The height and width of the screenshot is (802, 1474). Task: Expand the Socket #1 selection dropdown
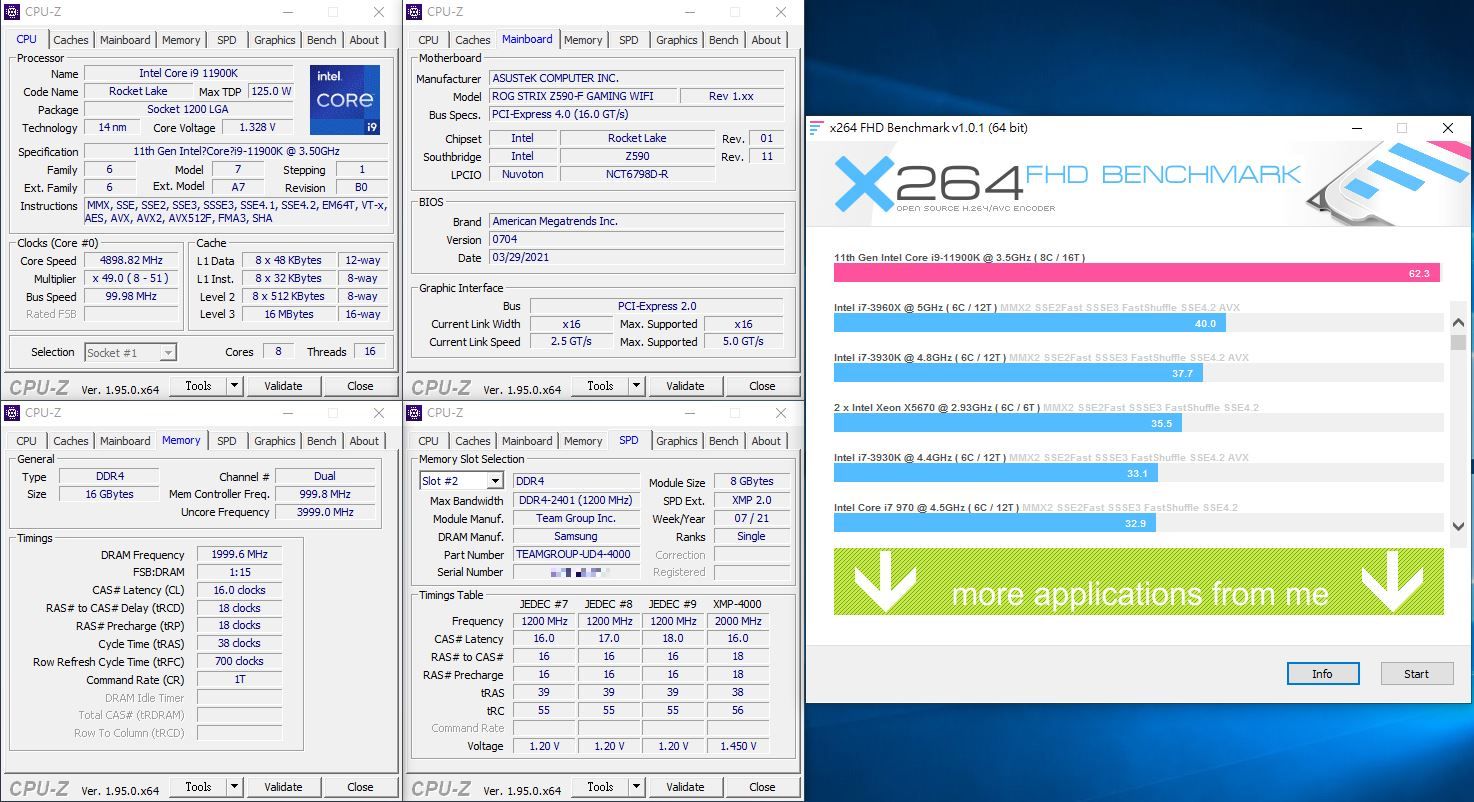pyautogui.click(x=168, y=352)
